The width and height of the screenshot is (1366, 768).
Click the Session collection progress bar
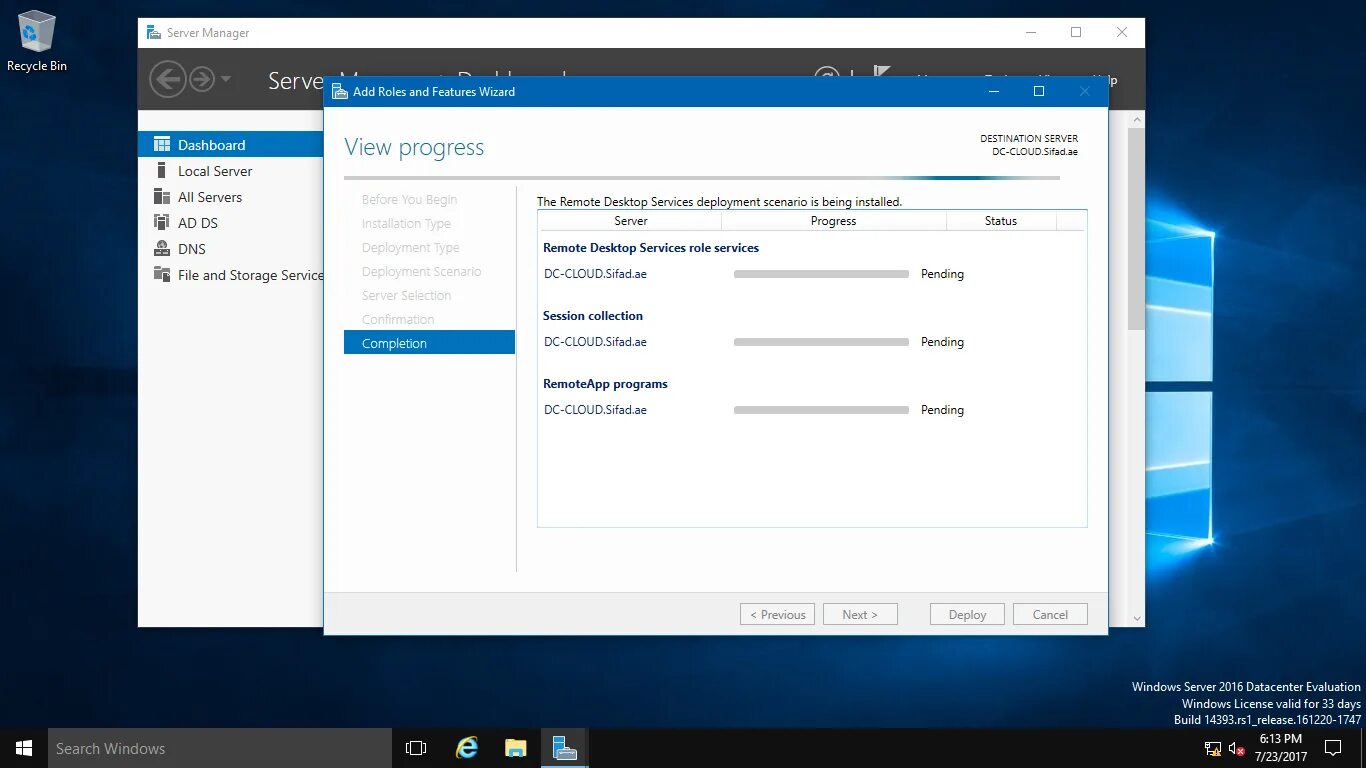pyautogui.click(x=821, y=342)
